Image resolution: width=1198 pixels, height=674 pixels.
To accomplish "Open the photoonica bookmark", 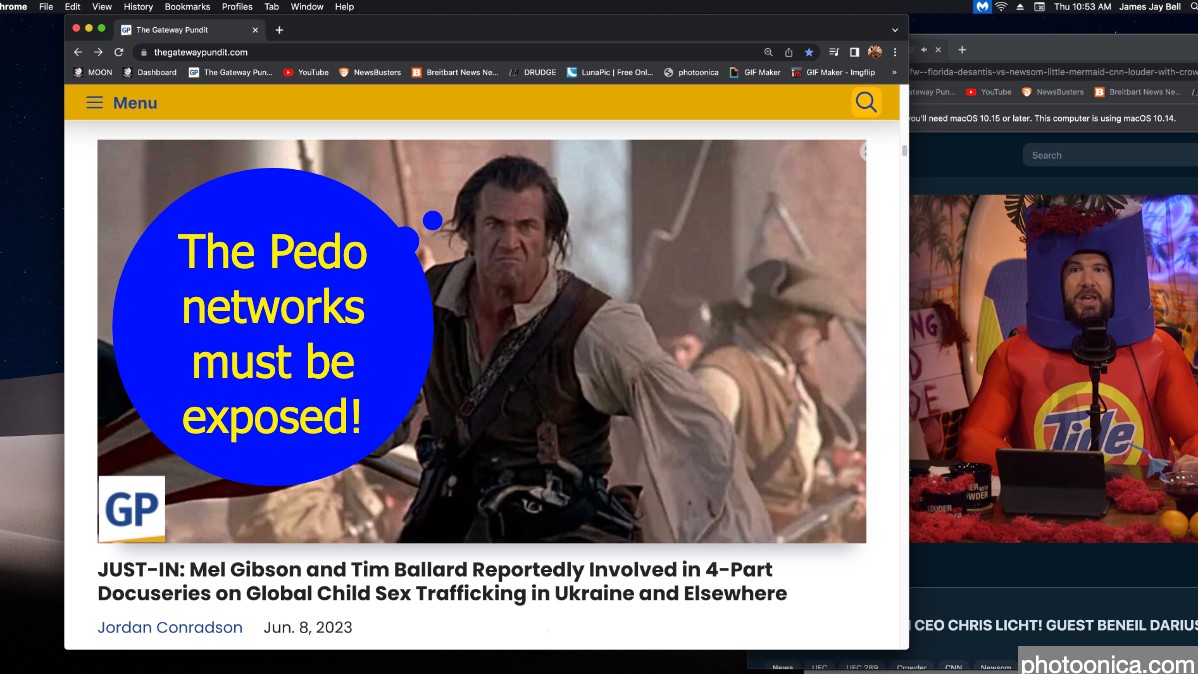I will pyautogui.click(x=691, y=73).
